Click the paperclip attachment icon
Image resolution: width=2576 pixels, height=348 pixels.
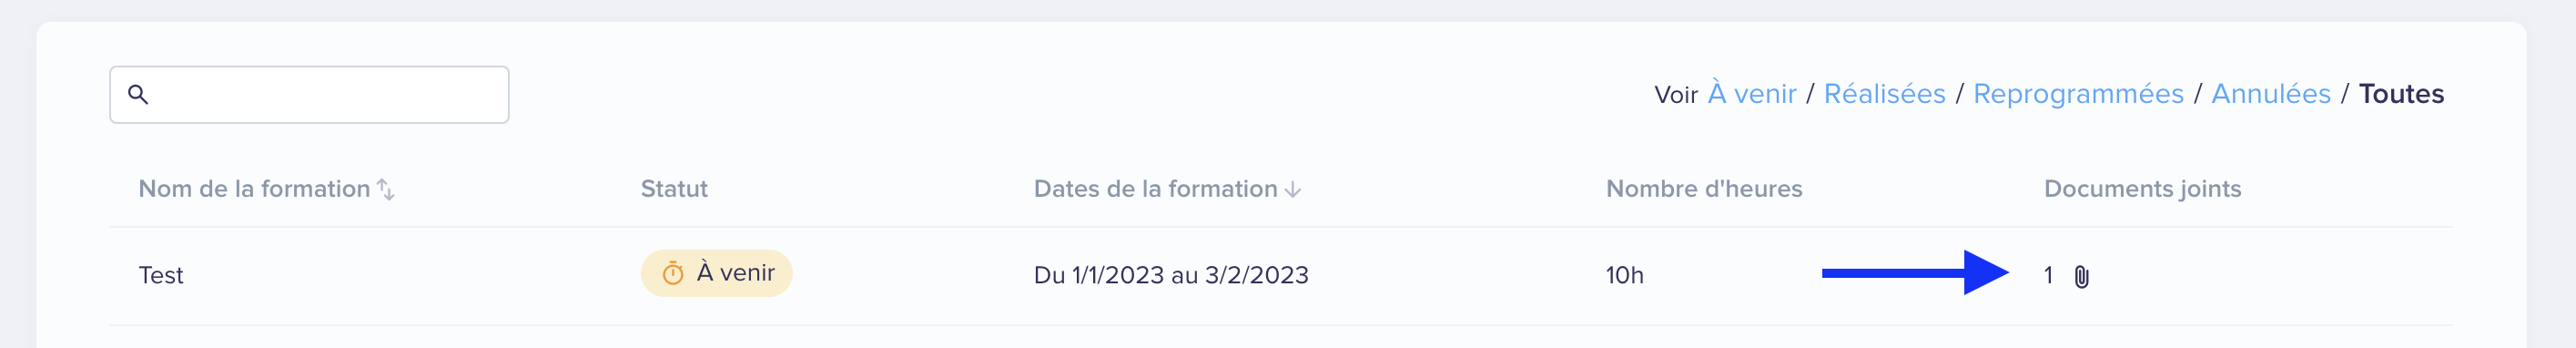click(x=2081, y=276)
